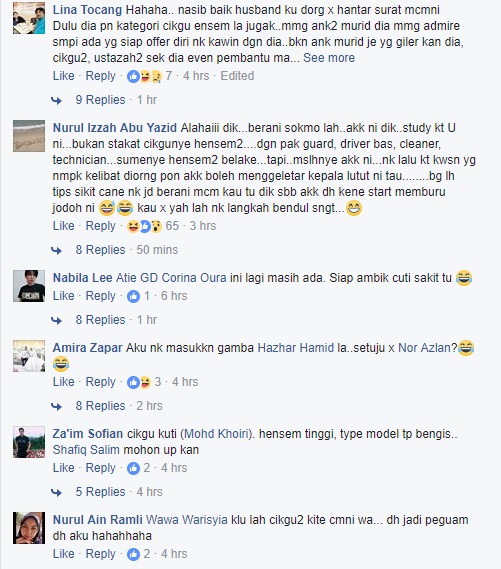The height and width of the screenshot is (569, 501).
Task: Click thumbs-up icon on Nurul Ain Ramli's comment
Action: click(133, 554)
